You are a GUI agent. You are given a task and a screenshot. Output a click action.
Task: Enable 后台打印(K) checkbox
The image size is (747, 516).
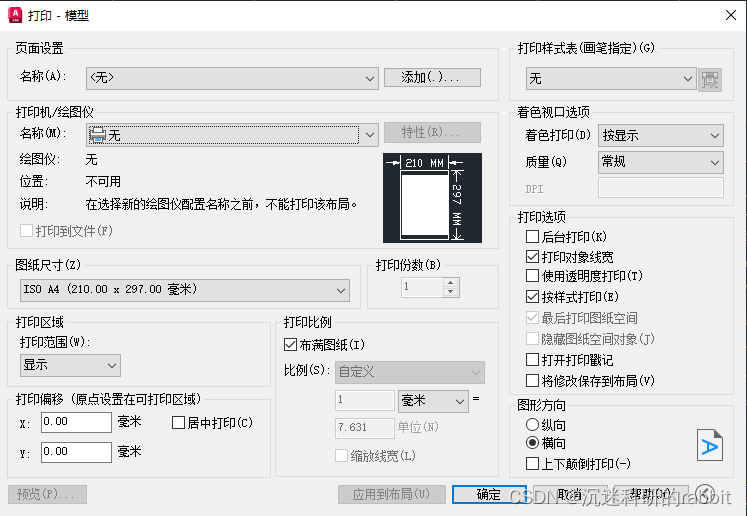click(x=532, y=237)
